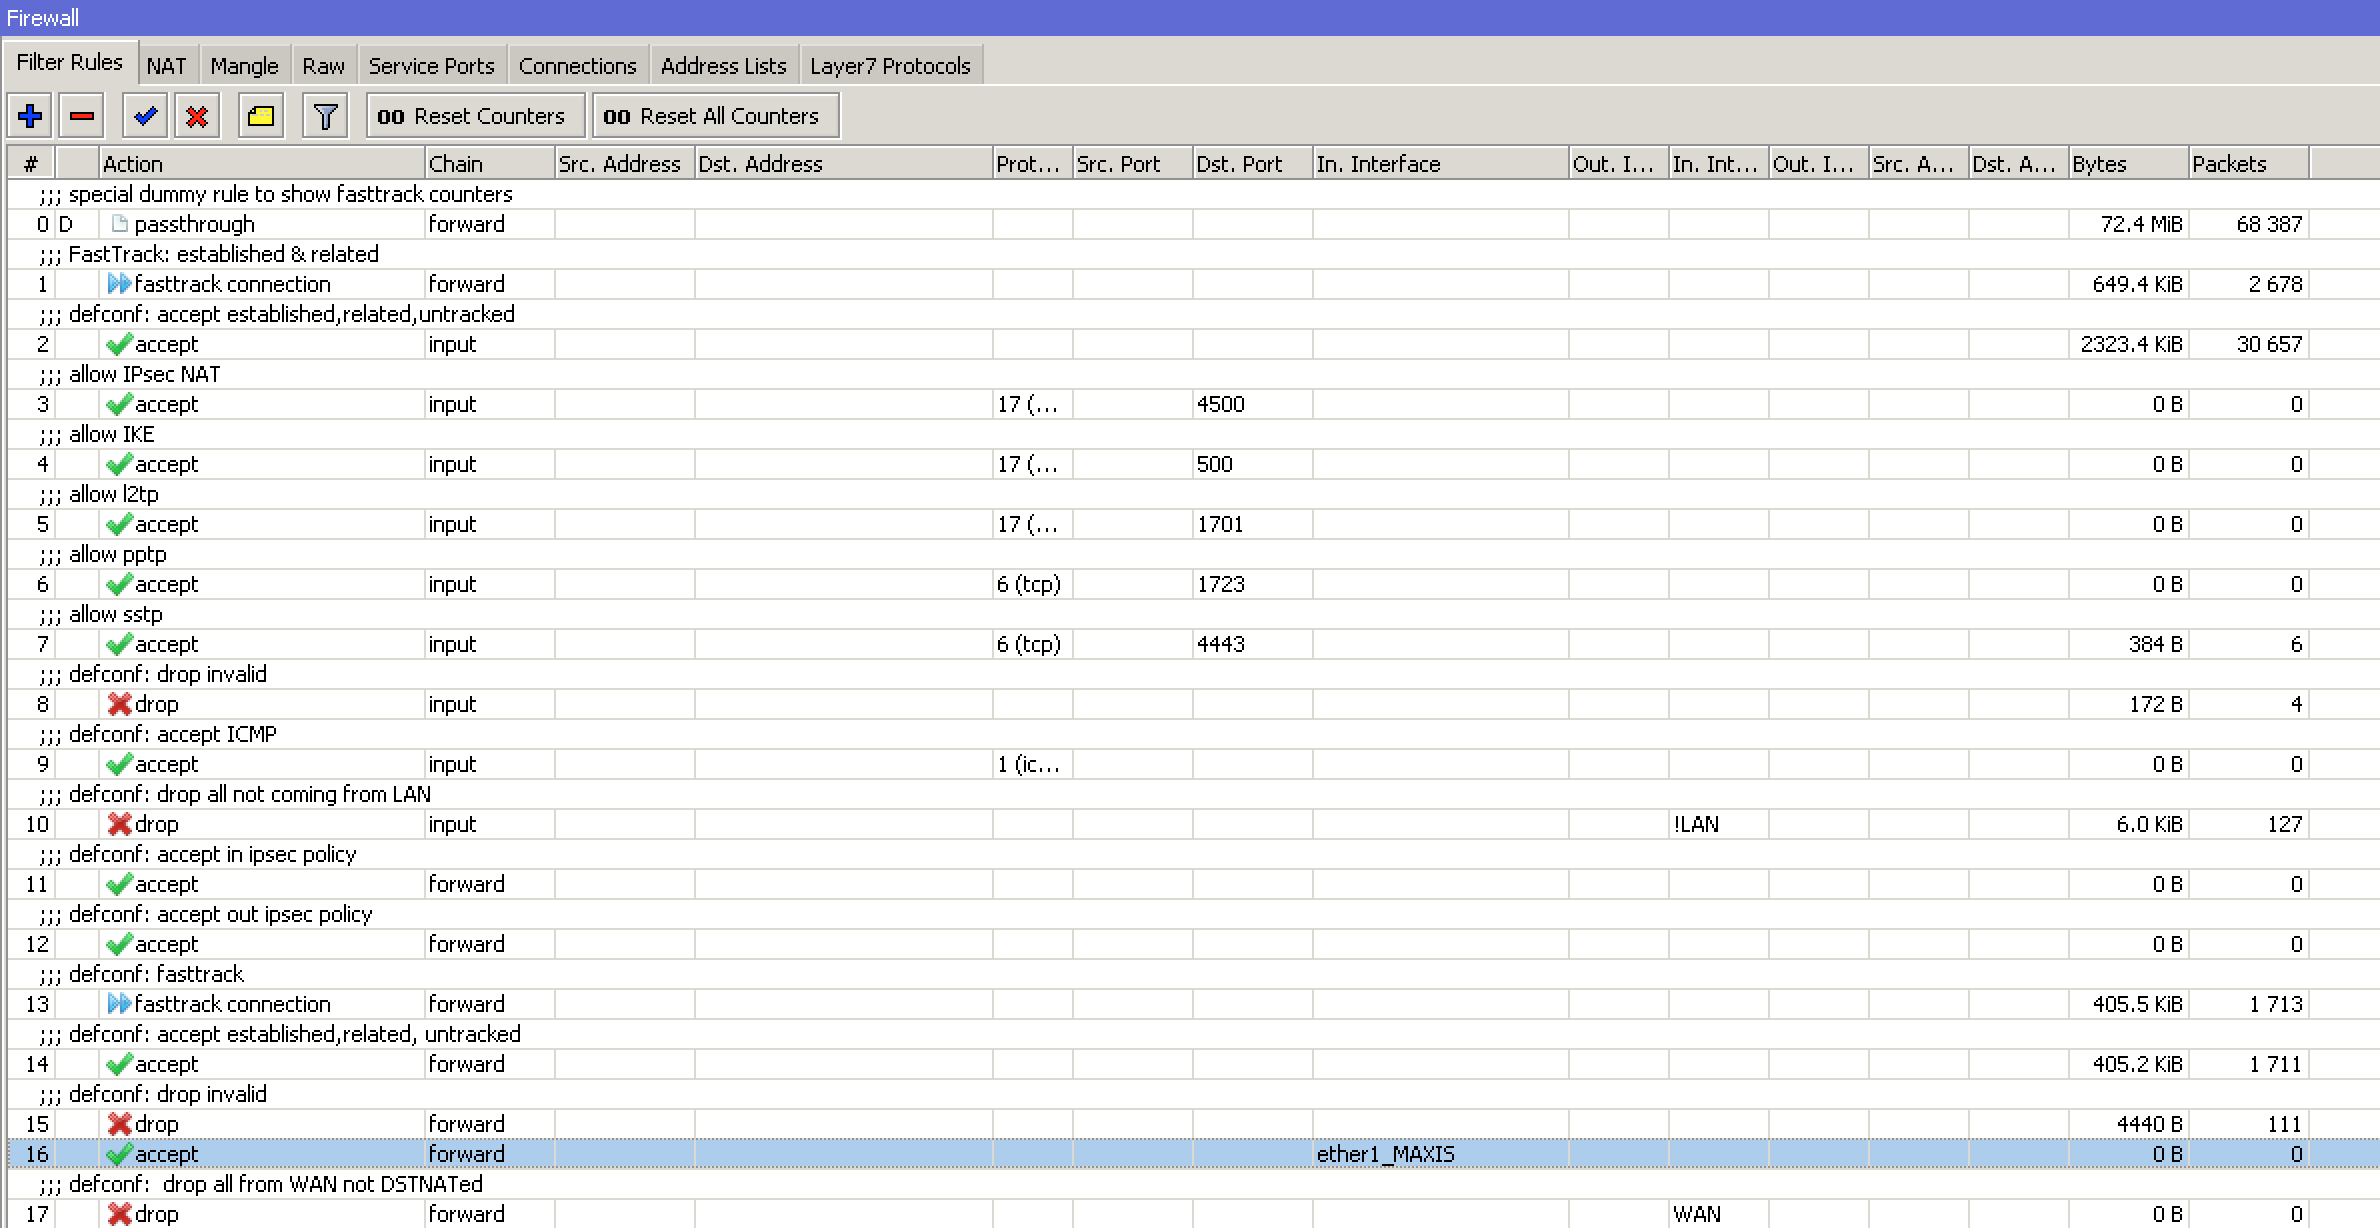Click the fasttrack icon in rule 13
Screen dimensions: 2380x1228
pos(119,1004)
